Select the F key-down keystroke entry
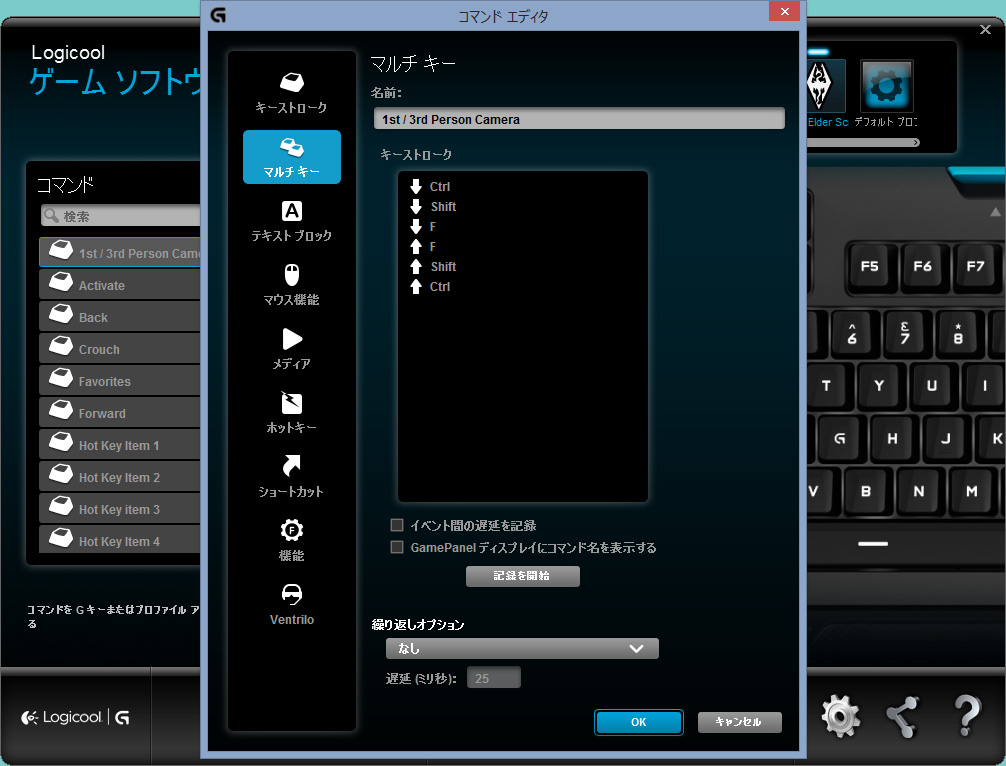The height and width of the screenshot is (766, 1006). [423, 226]
